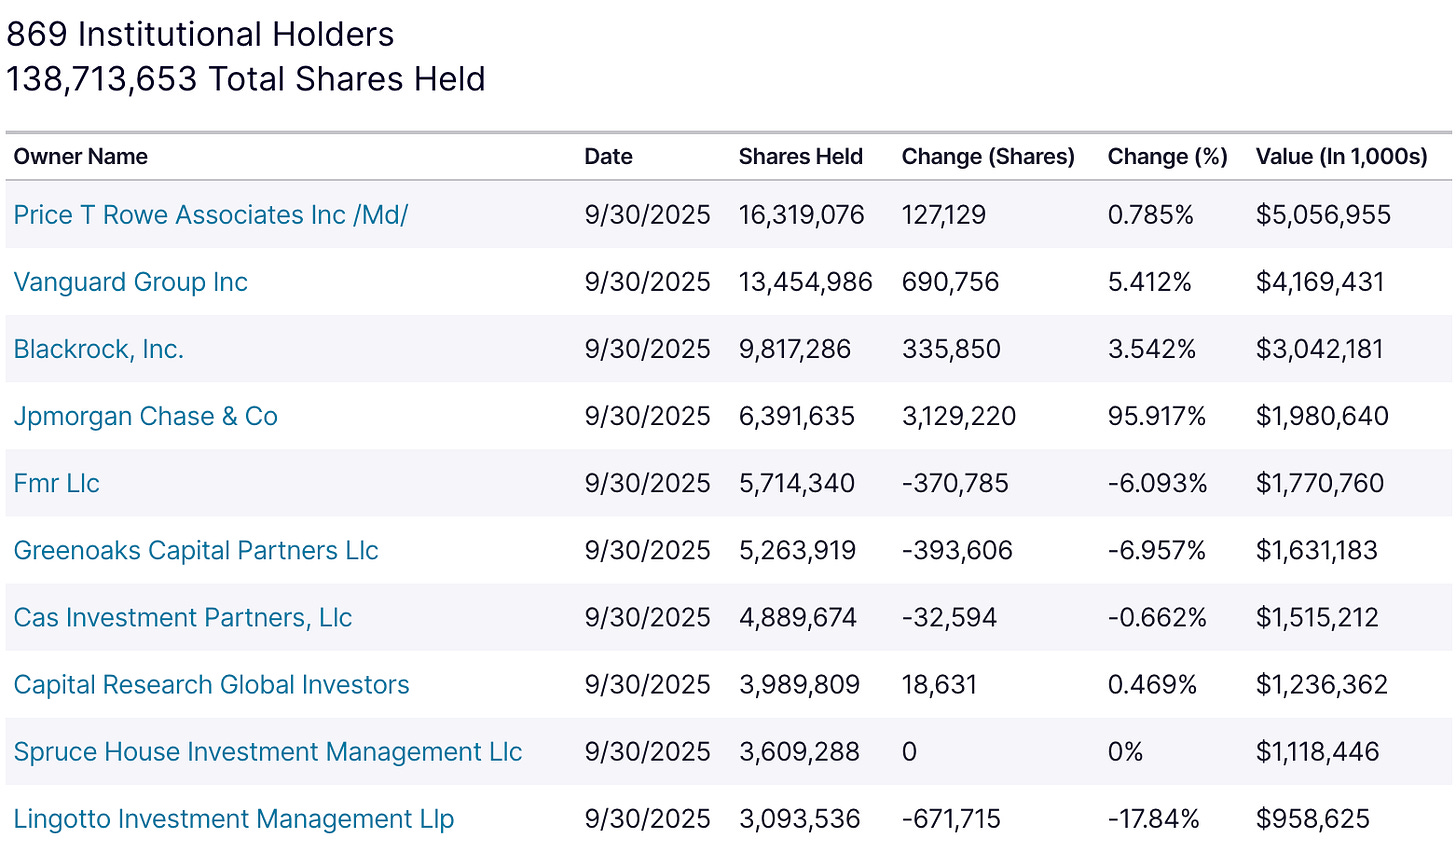
Task: Open Greenoaks Capital Partners Llc link
Action: 195,550
